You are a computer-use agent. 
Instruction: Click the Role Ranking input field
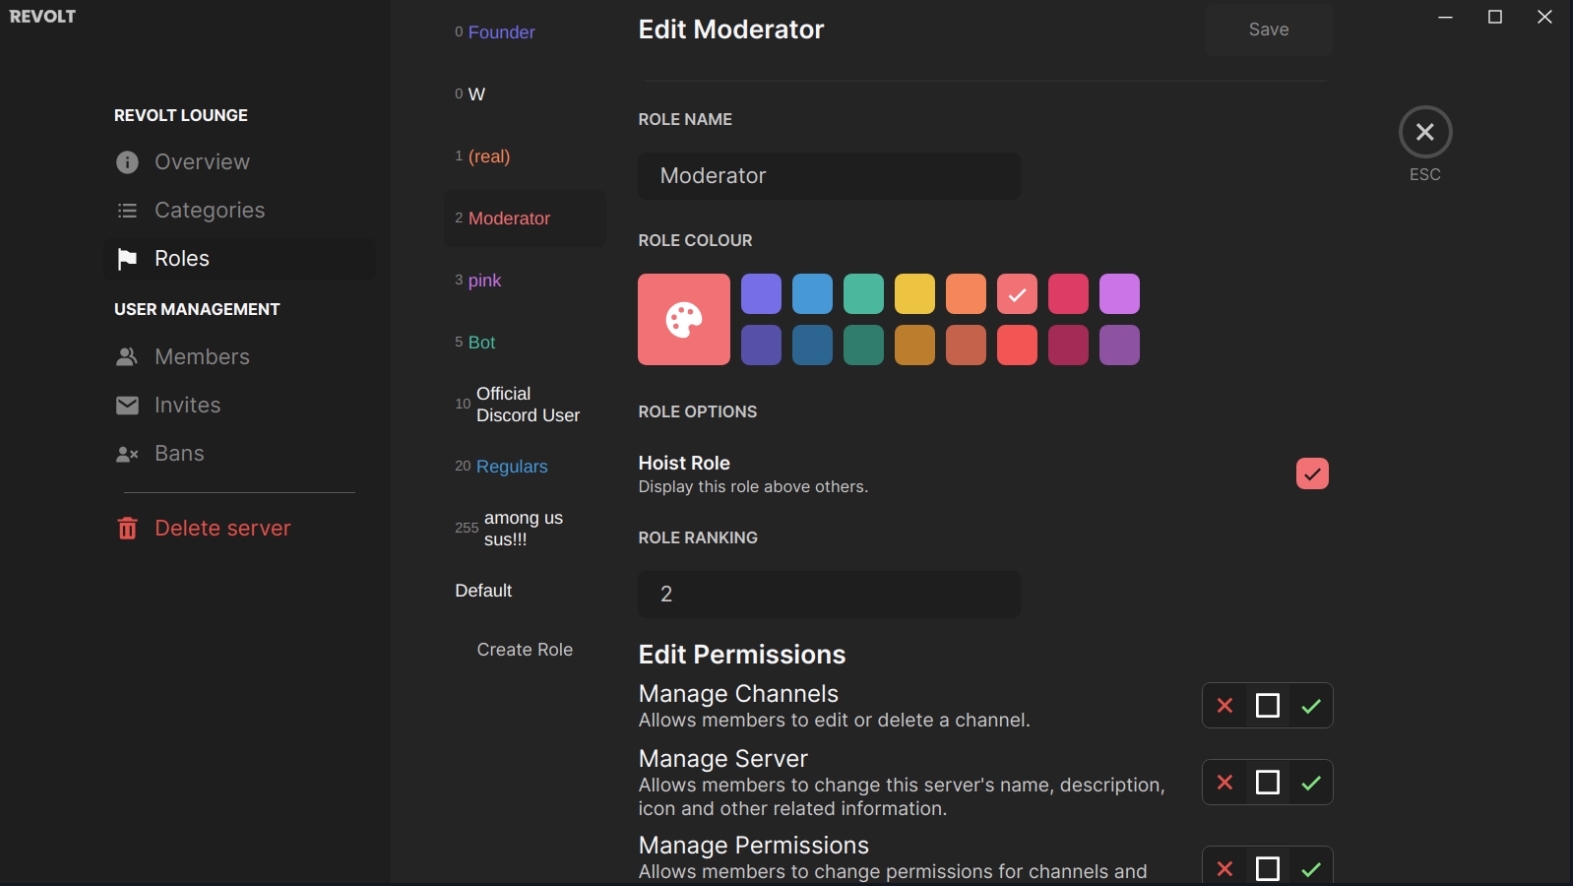[829, 594]
